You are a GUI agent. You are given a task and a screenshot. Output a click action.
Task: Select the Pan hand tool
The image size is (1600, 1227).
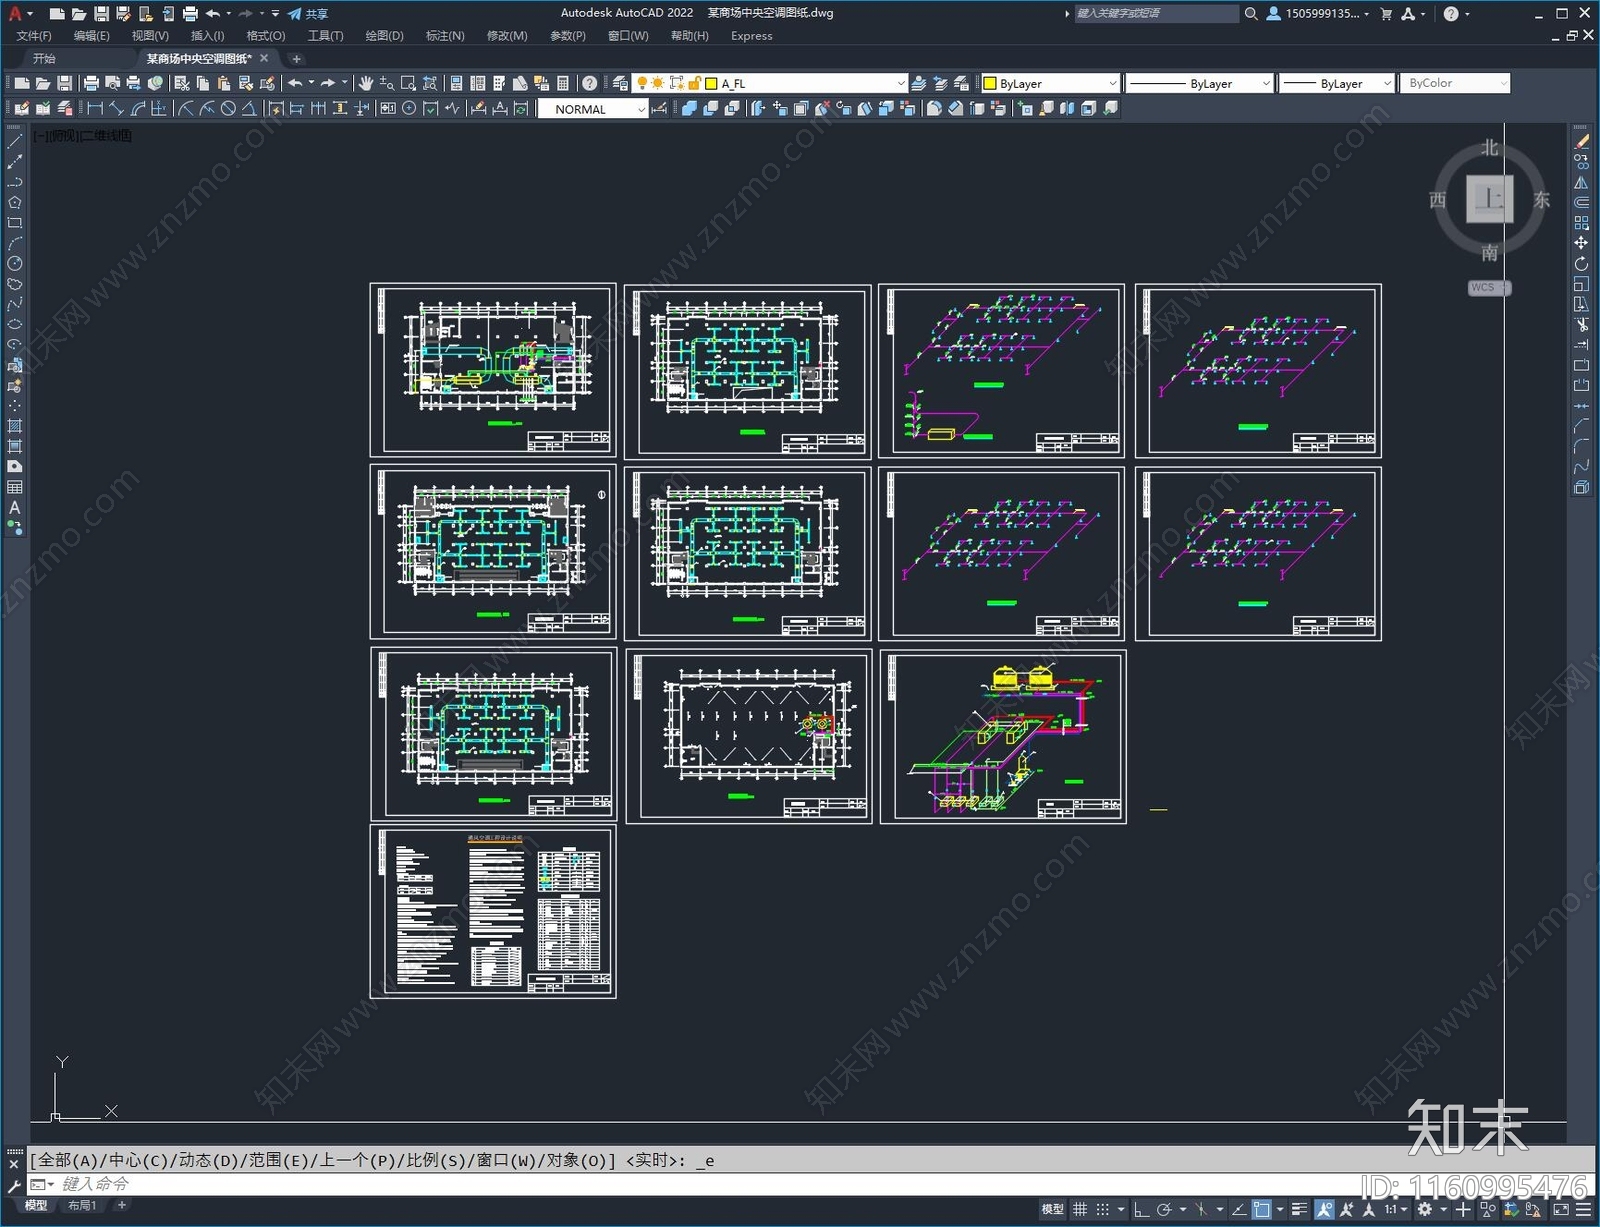[x=366, y=83]
